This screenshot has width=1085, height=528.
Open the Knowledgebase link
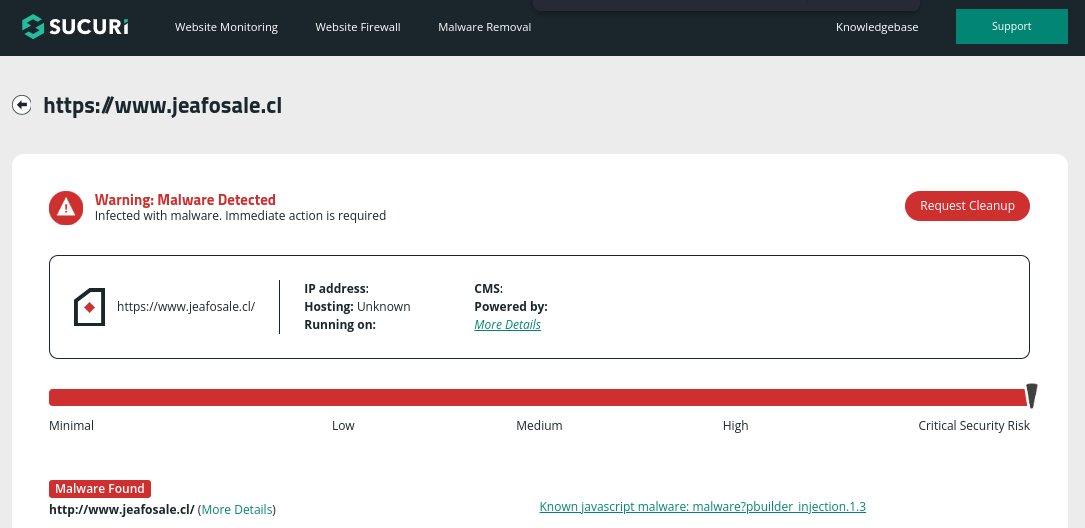tap(877, 27)
